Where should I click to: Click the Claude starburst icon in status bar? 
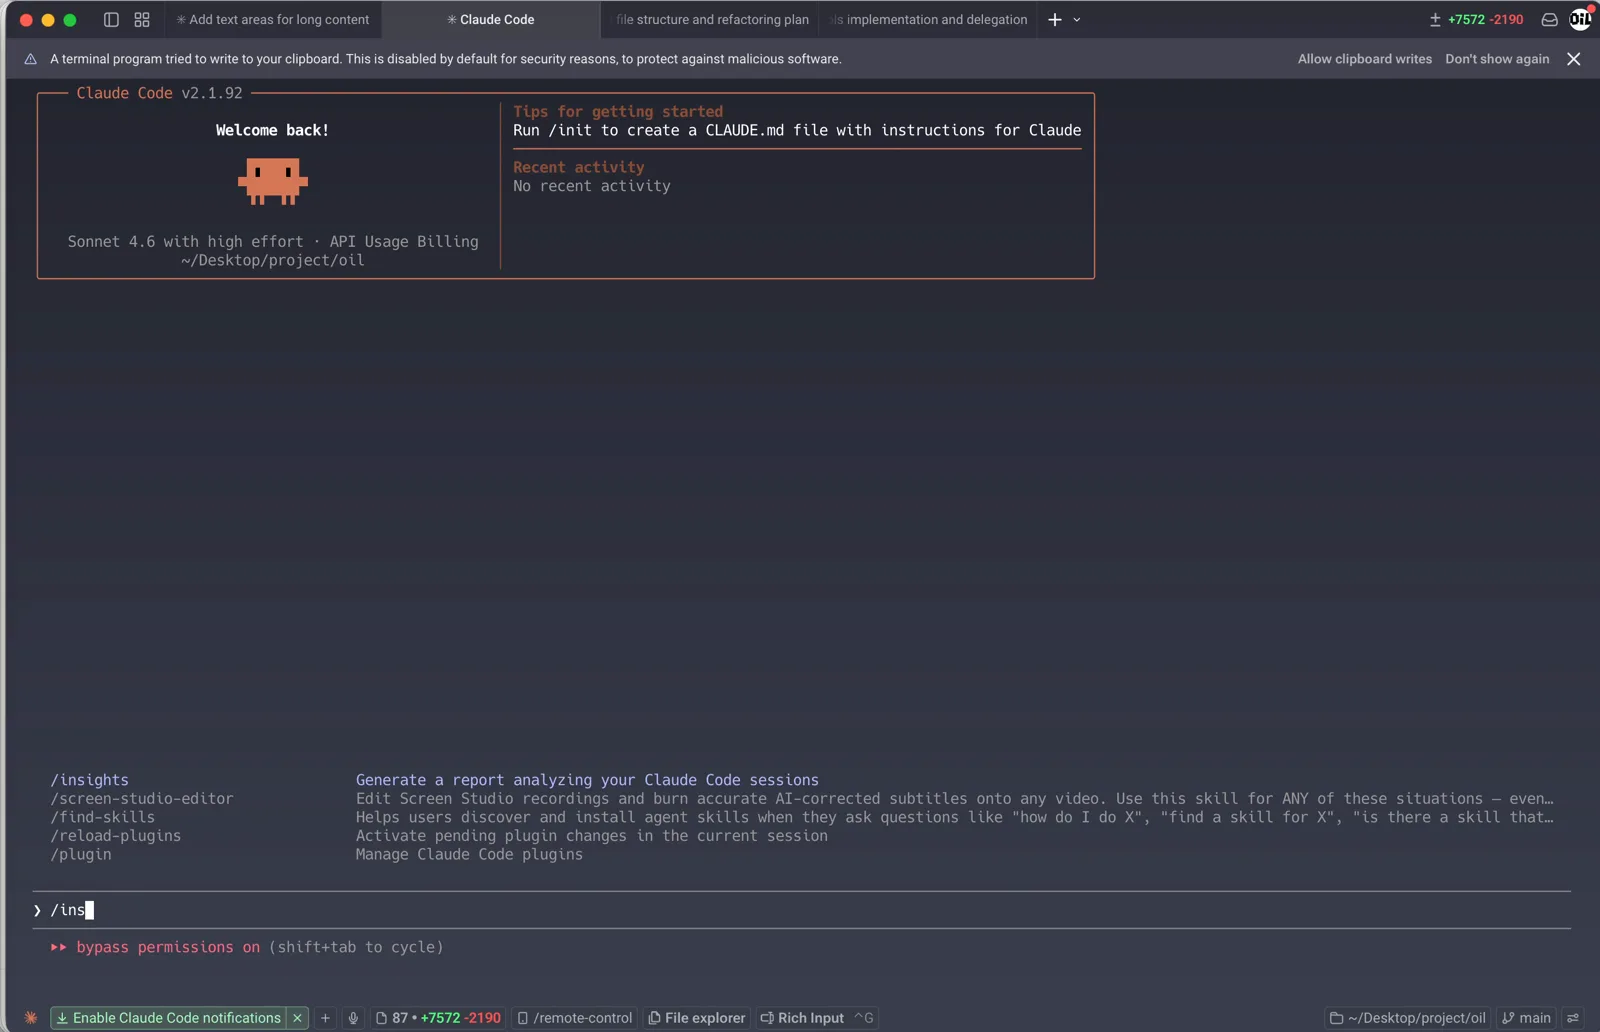tap(31, 1018)
